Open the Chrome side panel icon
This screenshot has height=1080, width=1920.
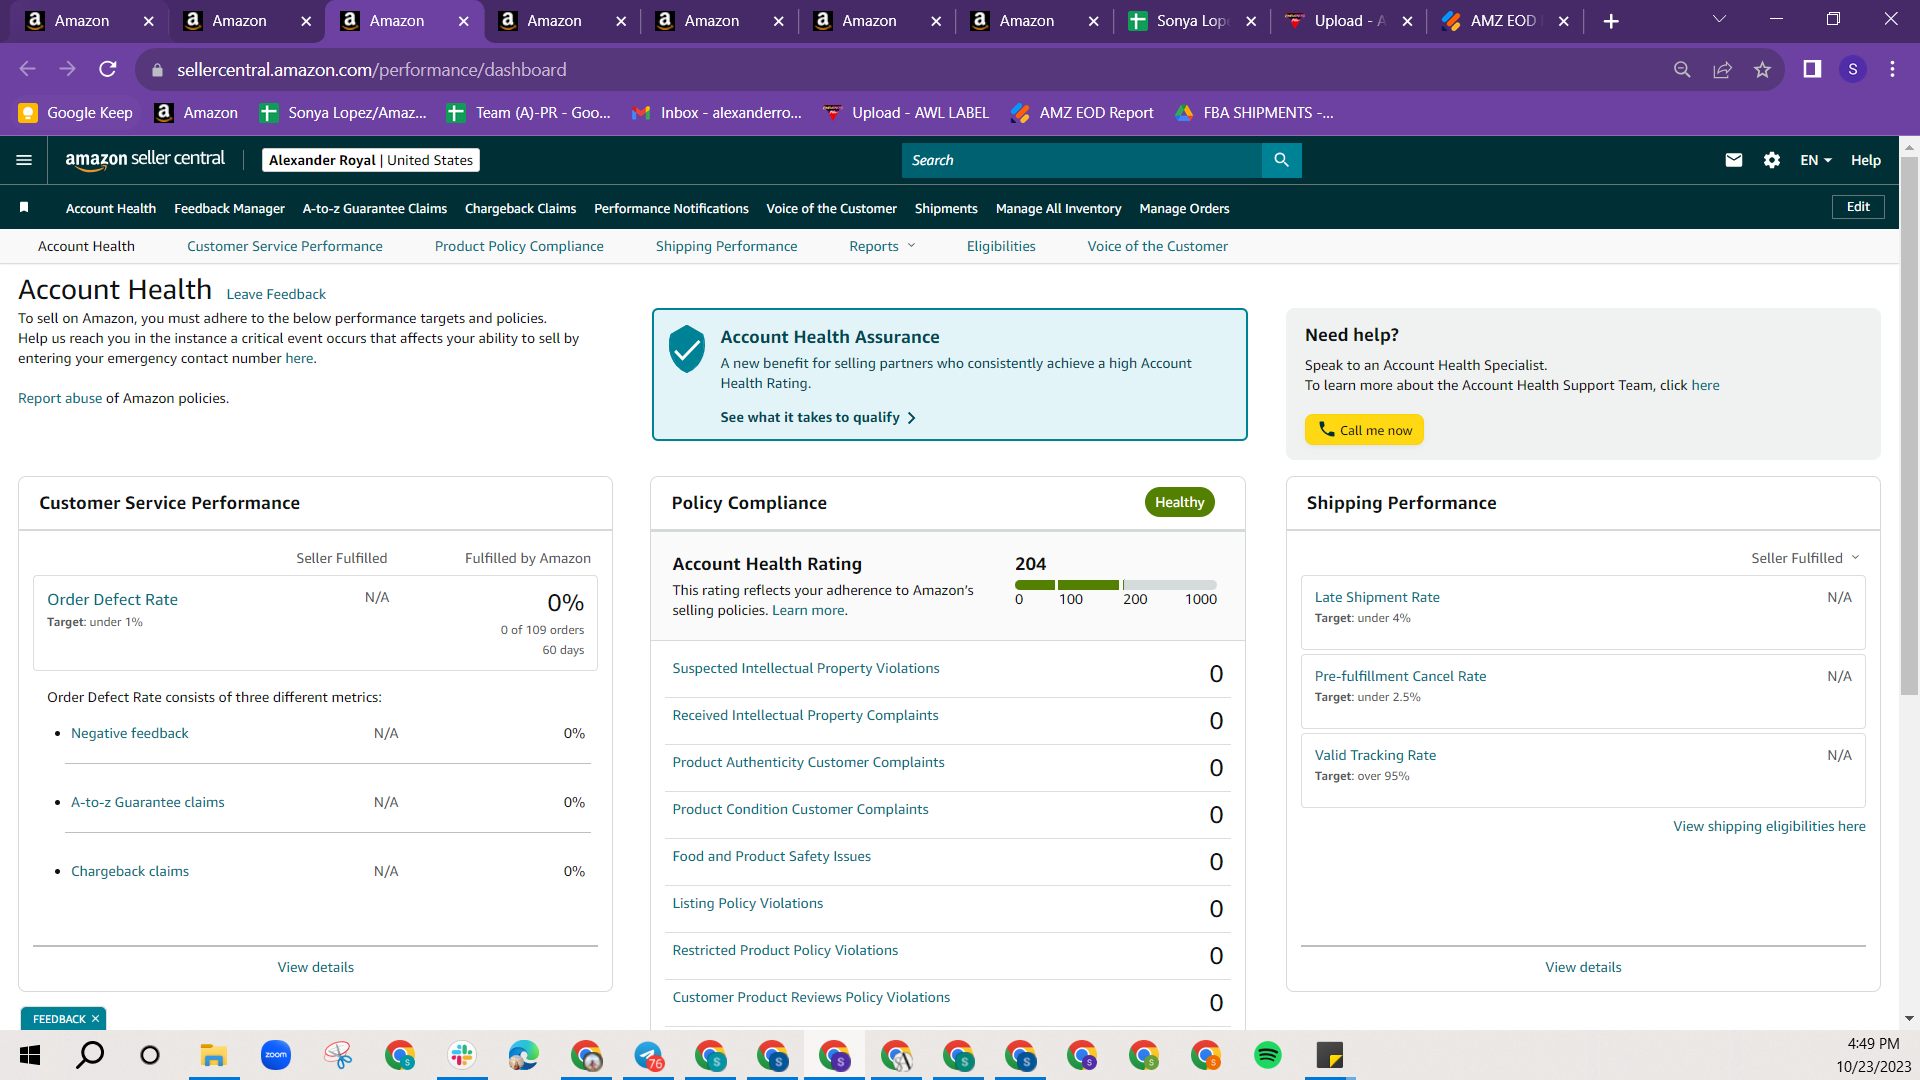click(1812, 69)
